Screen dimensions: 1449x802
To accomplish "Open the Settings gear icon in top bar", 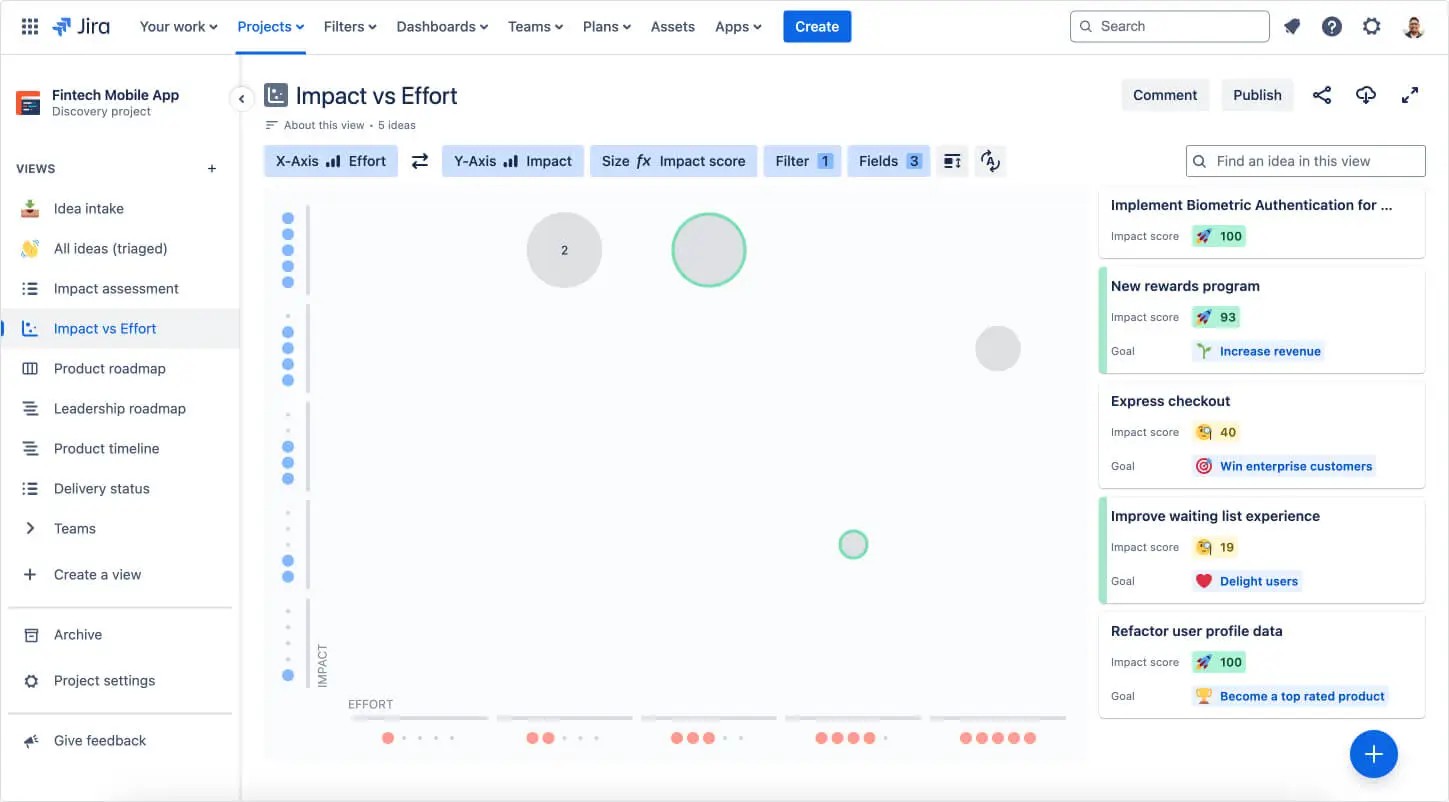I will click(1372, 27).
